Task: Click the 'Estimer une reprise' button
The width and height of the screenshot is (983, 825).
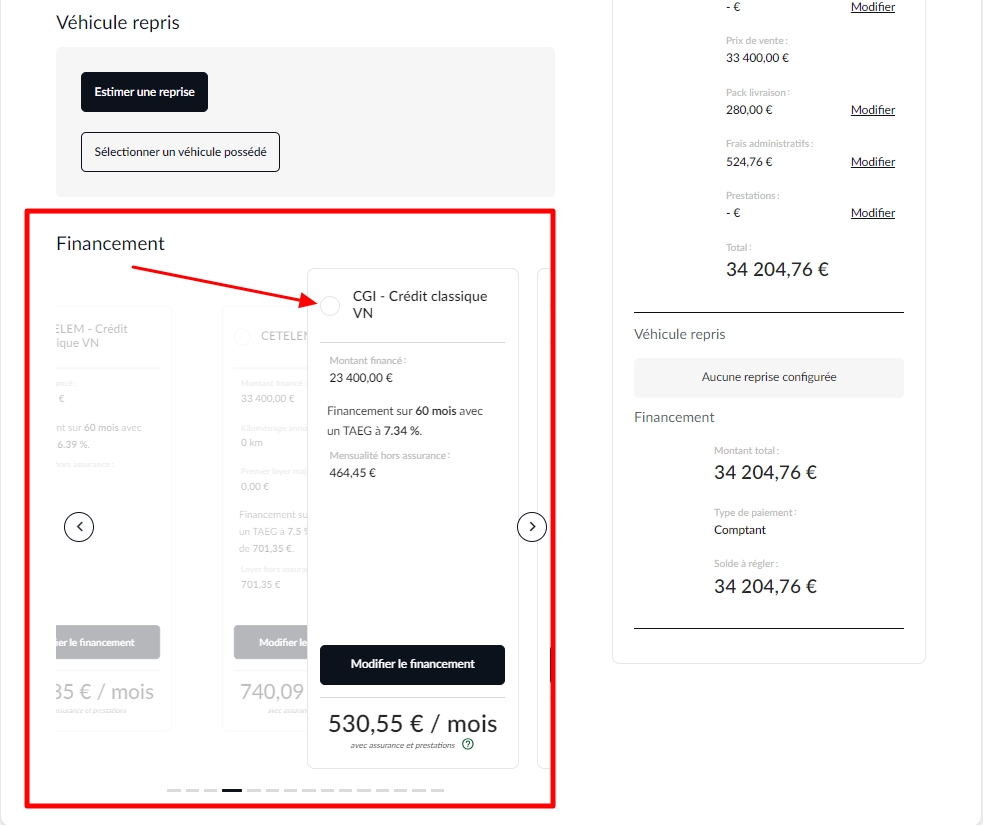Action: [144, 92]
